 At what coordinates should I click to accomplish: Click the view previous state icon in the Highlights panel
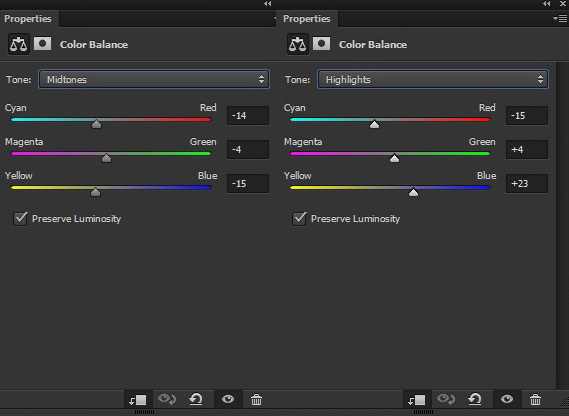(446, 399)
